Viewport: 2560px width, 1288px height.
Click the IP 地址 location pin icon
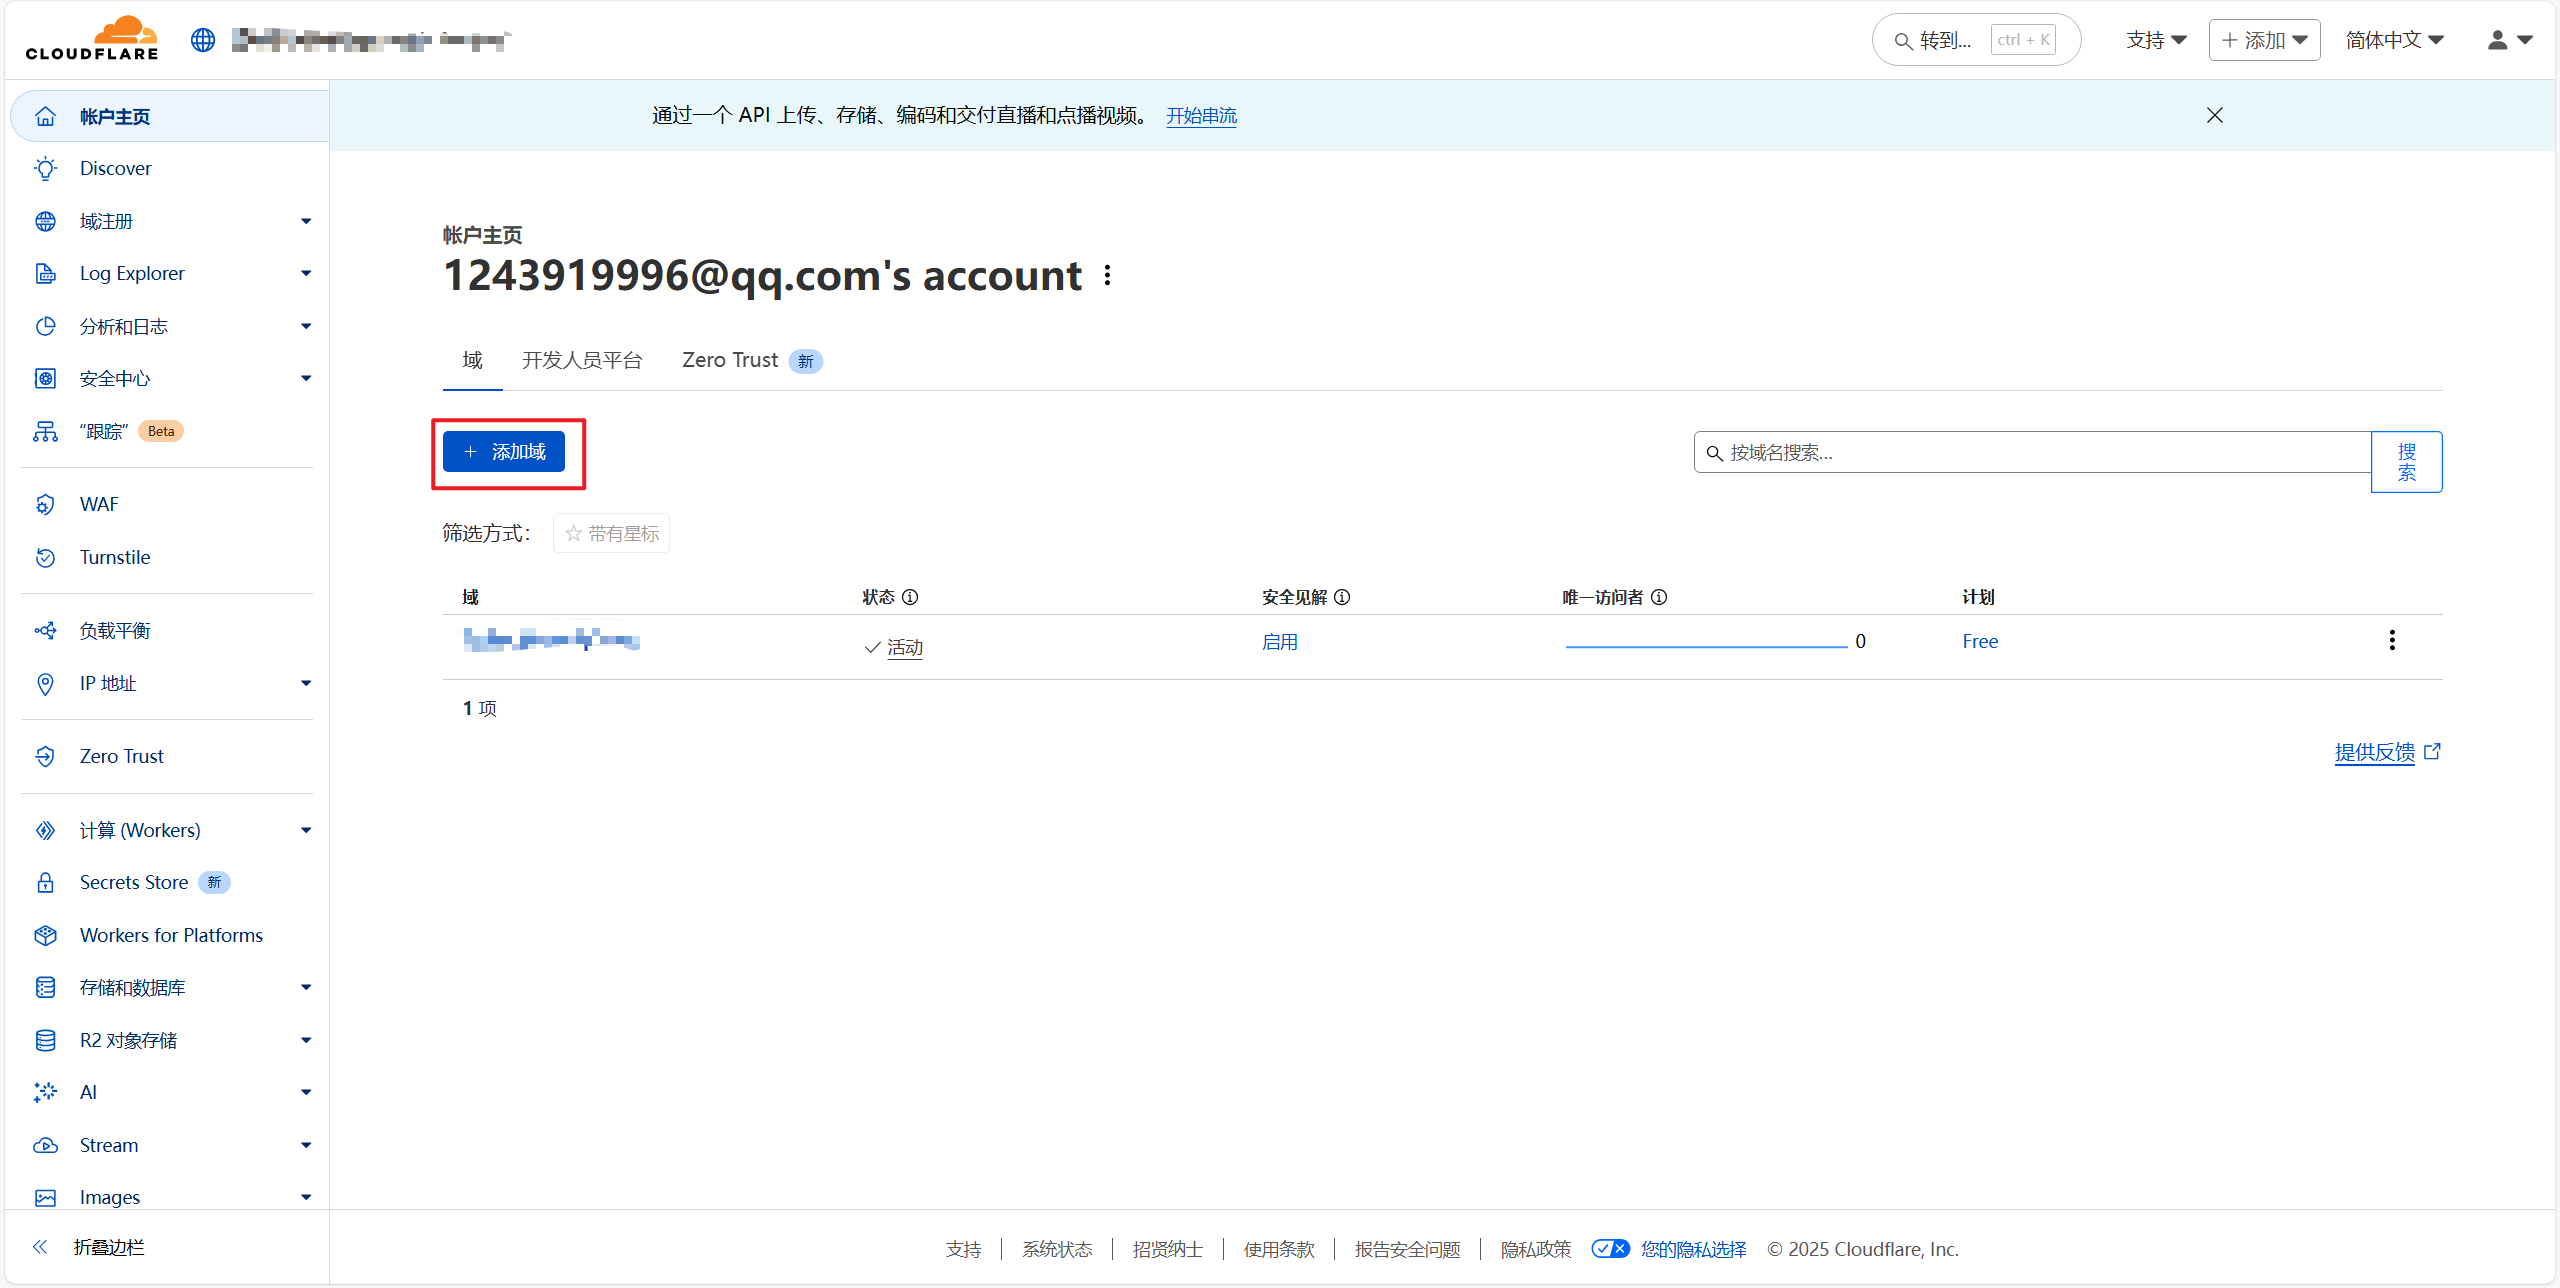coord(45,683)
